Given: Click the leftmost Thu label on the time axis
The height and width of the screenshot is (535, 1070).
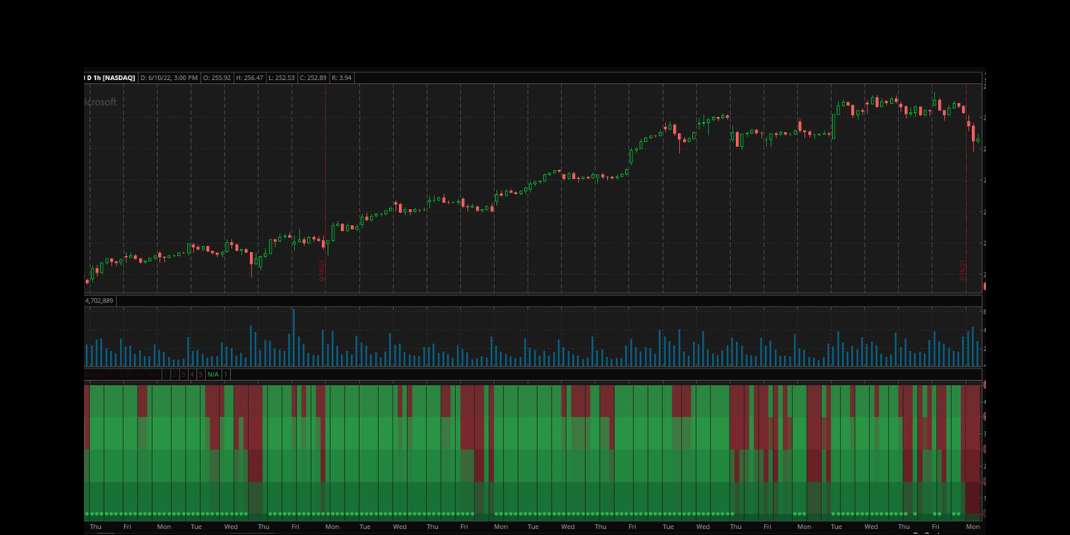Looking at the screenshot, I should click(x=95, y=526).
